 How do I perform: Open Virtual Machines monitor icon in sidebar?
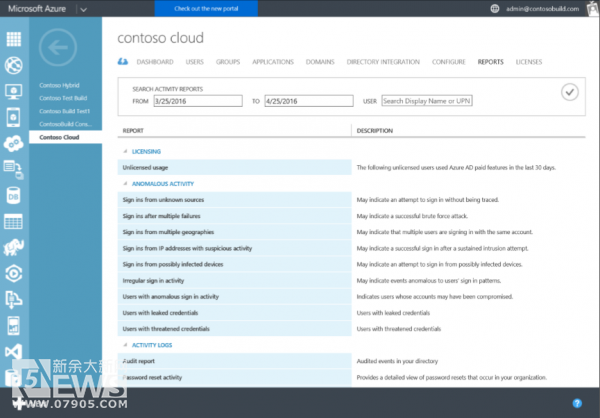coord(13,91)
